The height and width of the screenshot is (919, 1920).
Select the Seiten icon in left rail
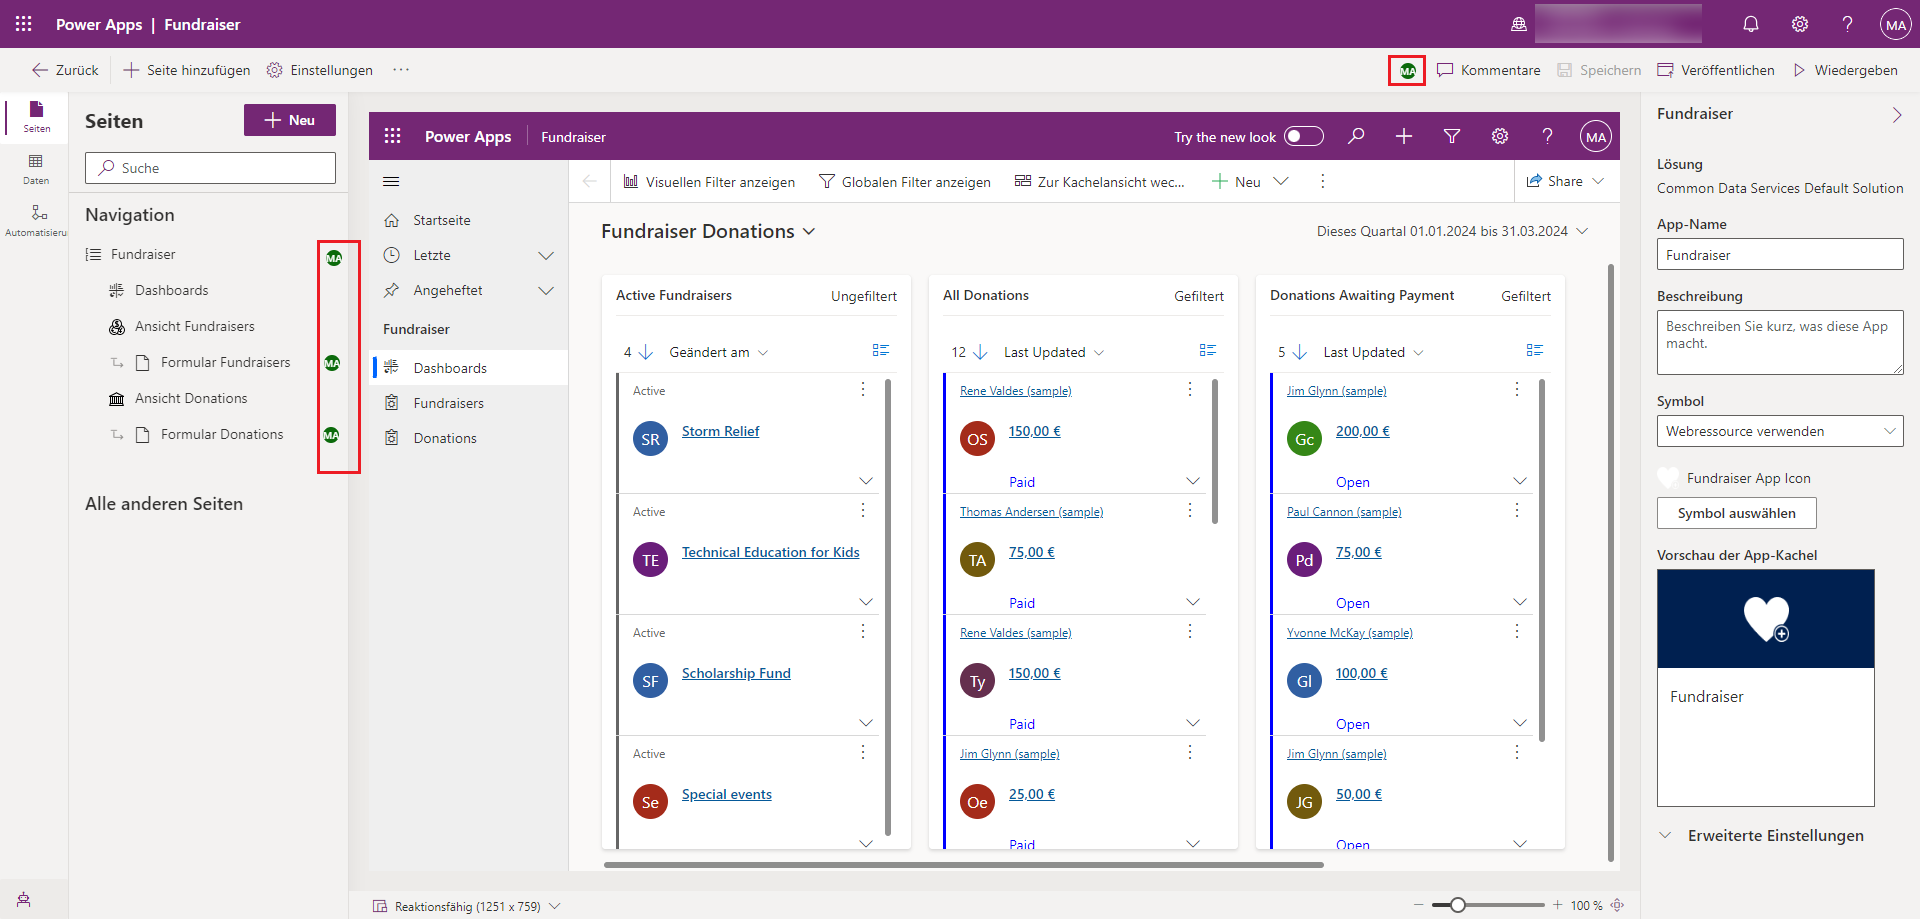coord(36,116)
